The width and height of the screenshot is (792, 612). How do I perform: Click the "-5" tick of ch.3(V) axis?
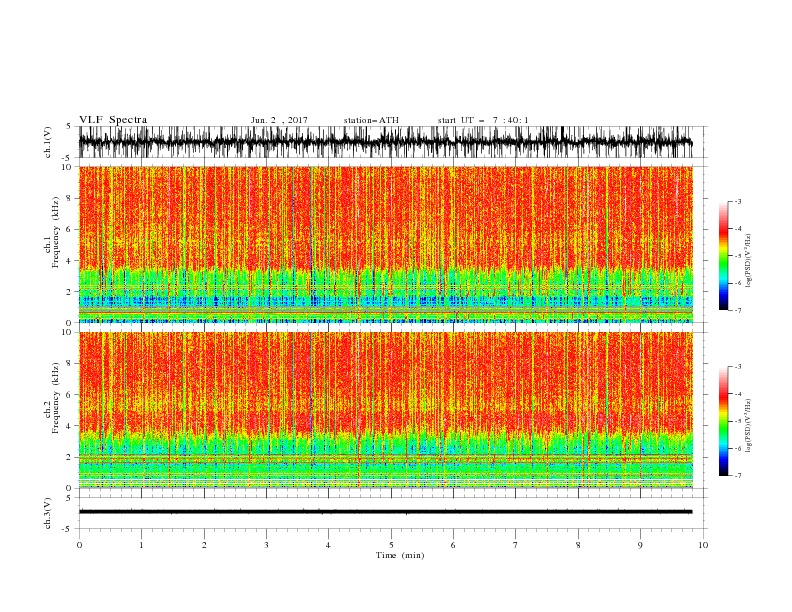tap(68, 529)
